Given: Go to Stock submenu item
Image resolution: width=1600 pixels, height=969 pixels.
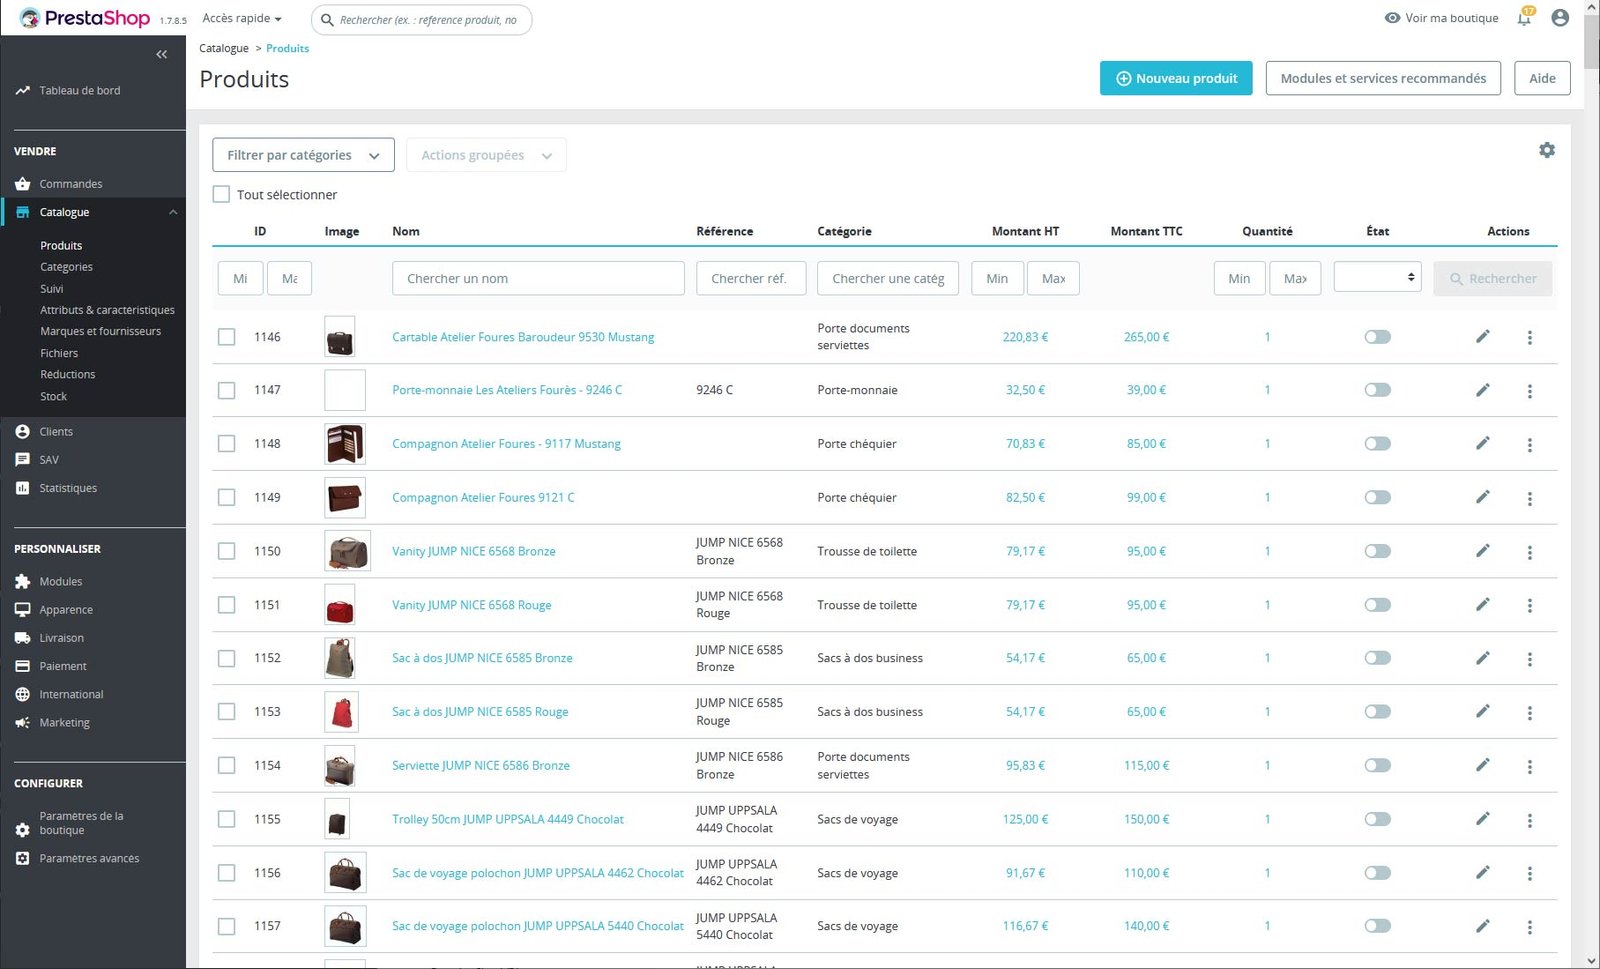Looking at the screenshot, I should [54, 397].
